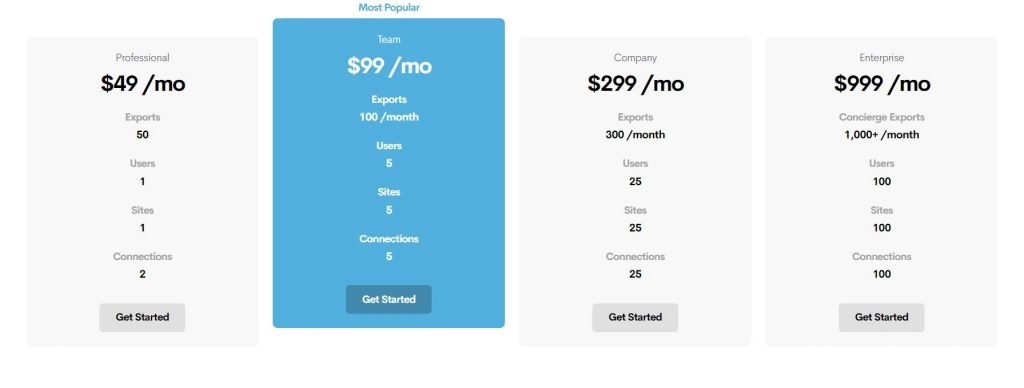Click the 100 /month exports value
The height and width of the screenshot is (388, 1024).
[389, 117]
